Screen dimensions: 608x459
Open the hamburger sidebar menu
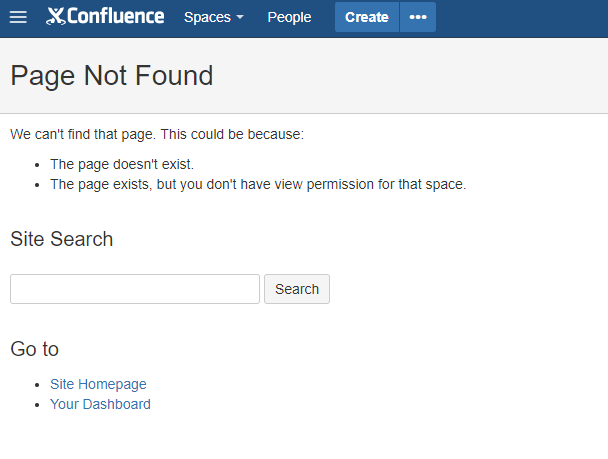(18, 17)
